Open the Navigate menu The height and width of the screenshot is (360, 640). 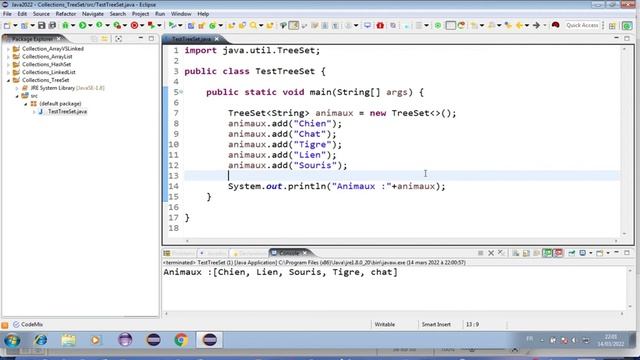(93, 14)
